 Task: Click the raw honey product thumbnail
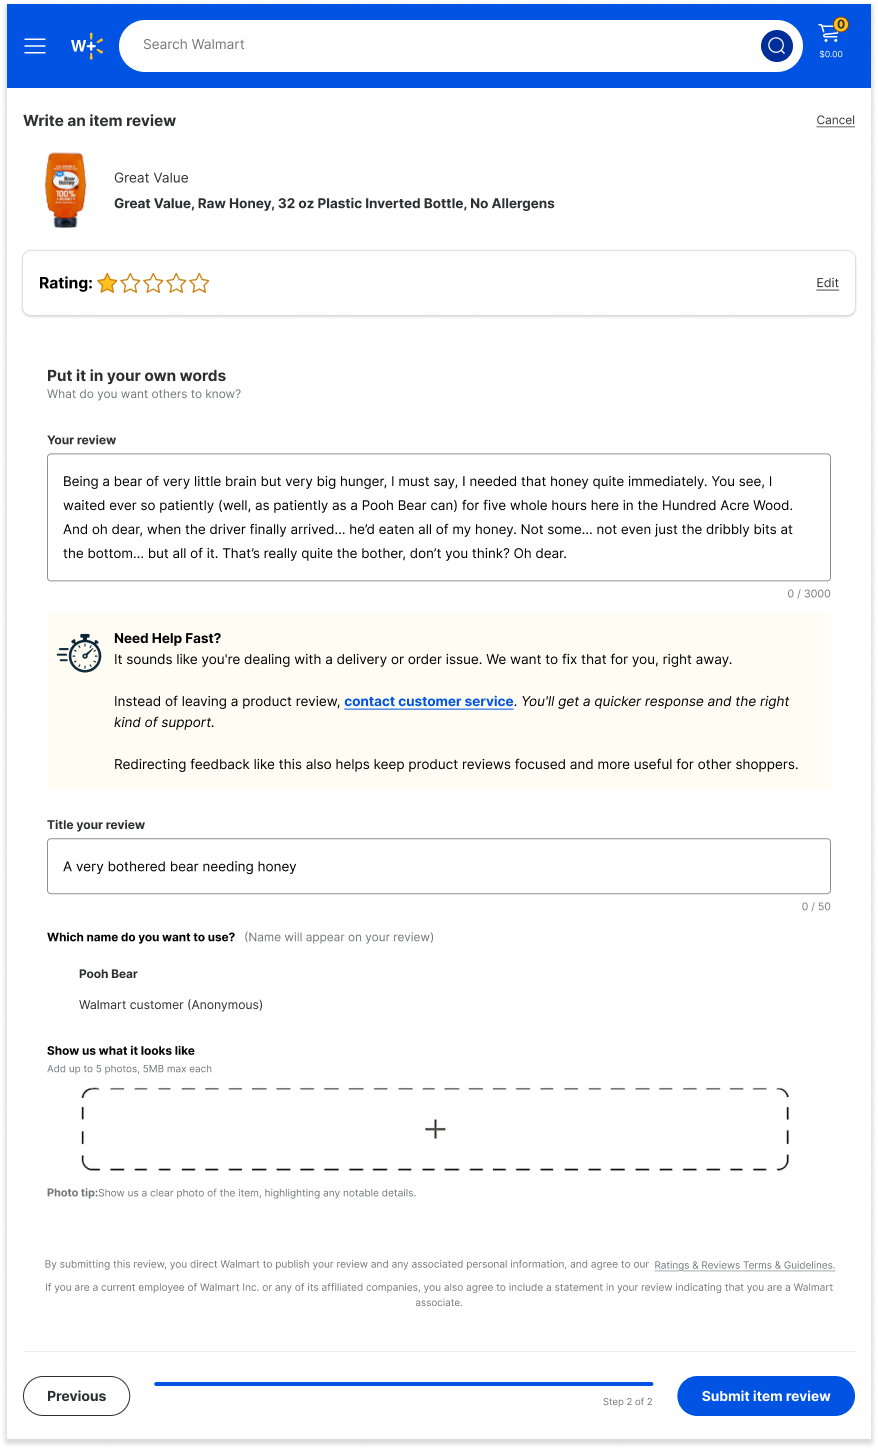point(66,190)
